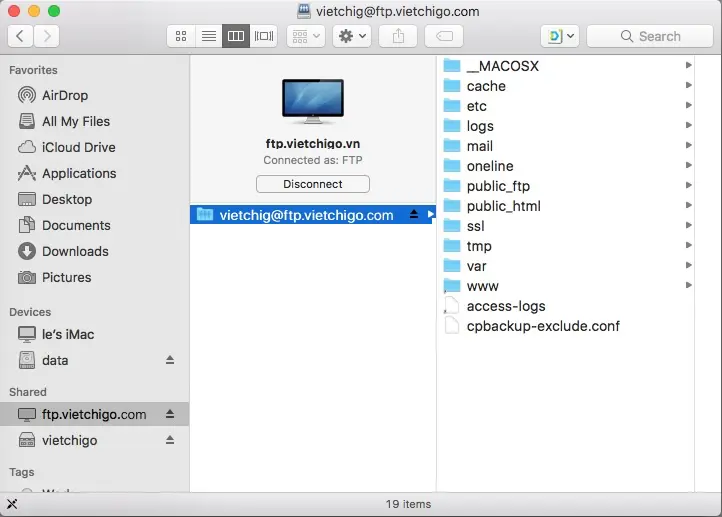Select the access-logs file
This screenshot has width=722, height=517.
(x=565, y=306)
